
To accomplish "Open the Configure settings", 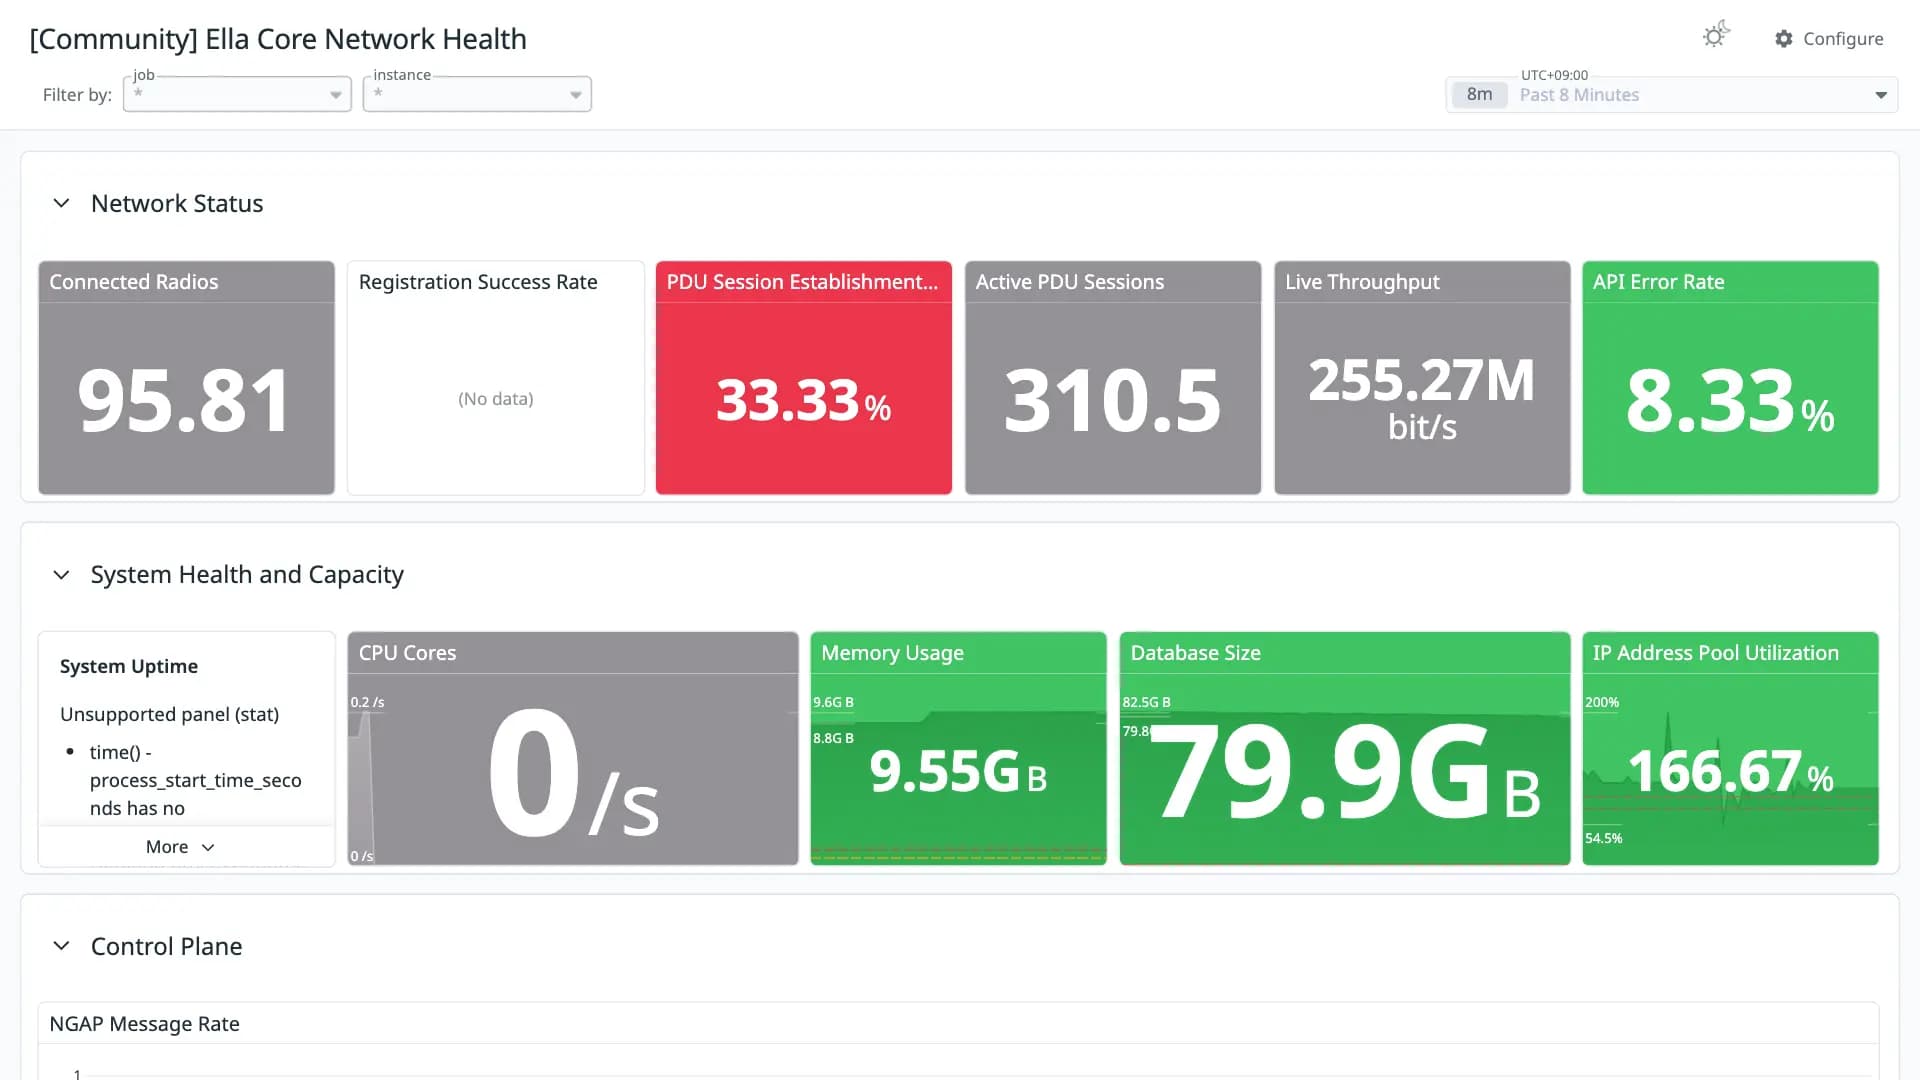I will pyautogui.click(x=1829, y=38).
